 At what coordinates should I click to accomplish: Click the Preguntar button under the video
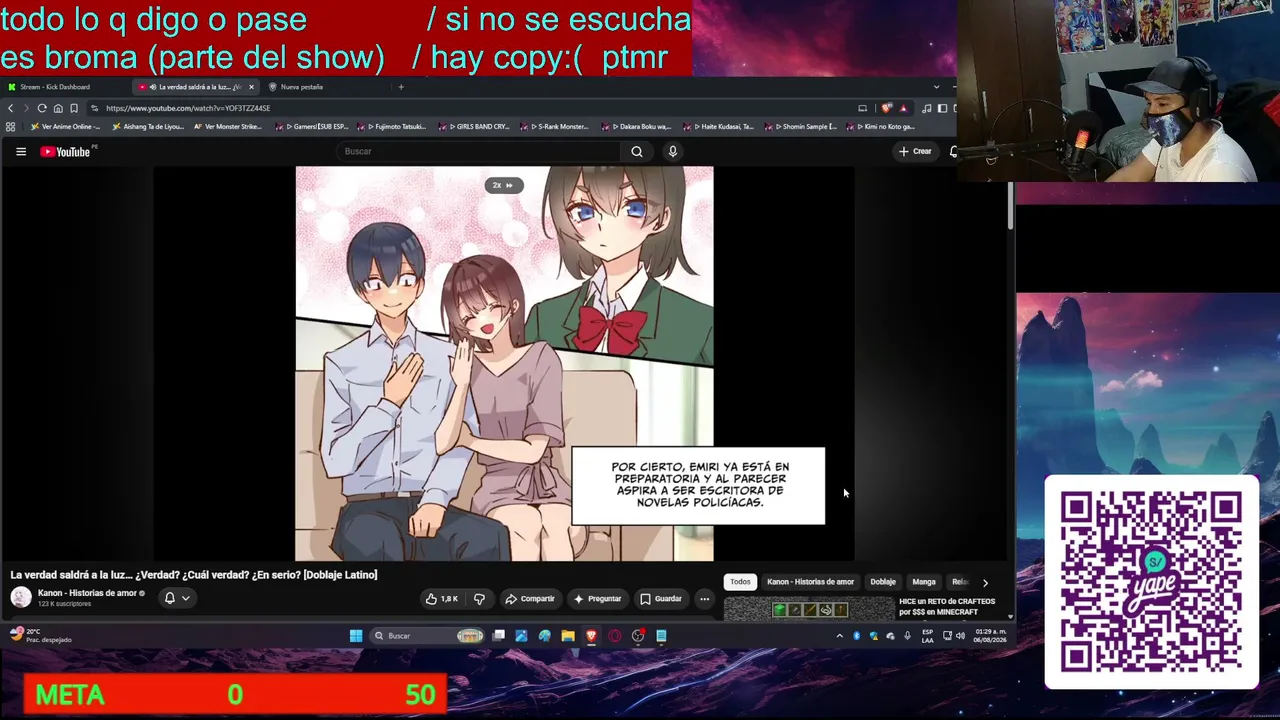(598, 599)
